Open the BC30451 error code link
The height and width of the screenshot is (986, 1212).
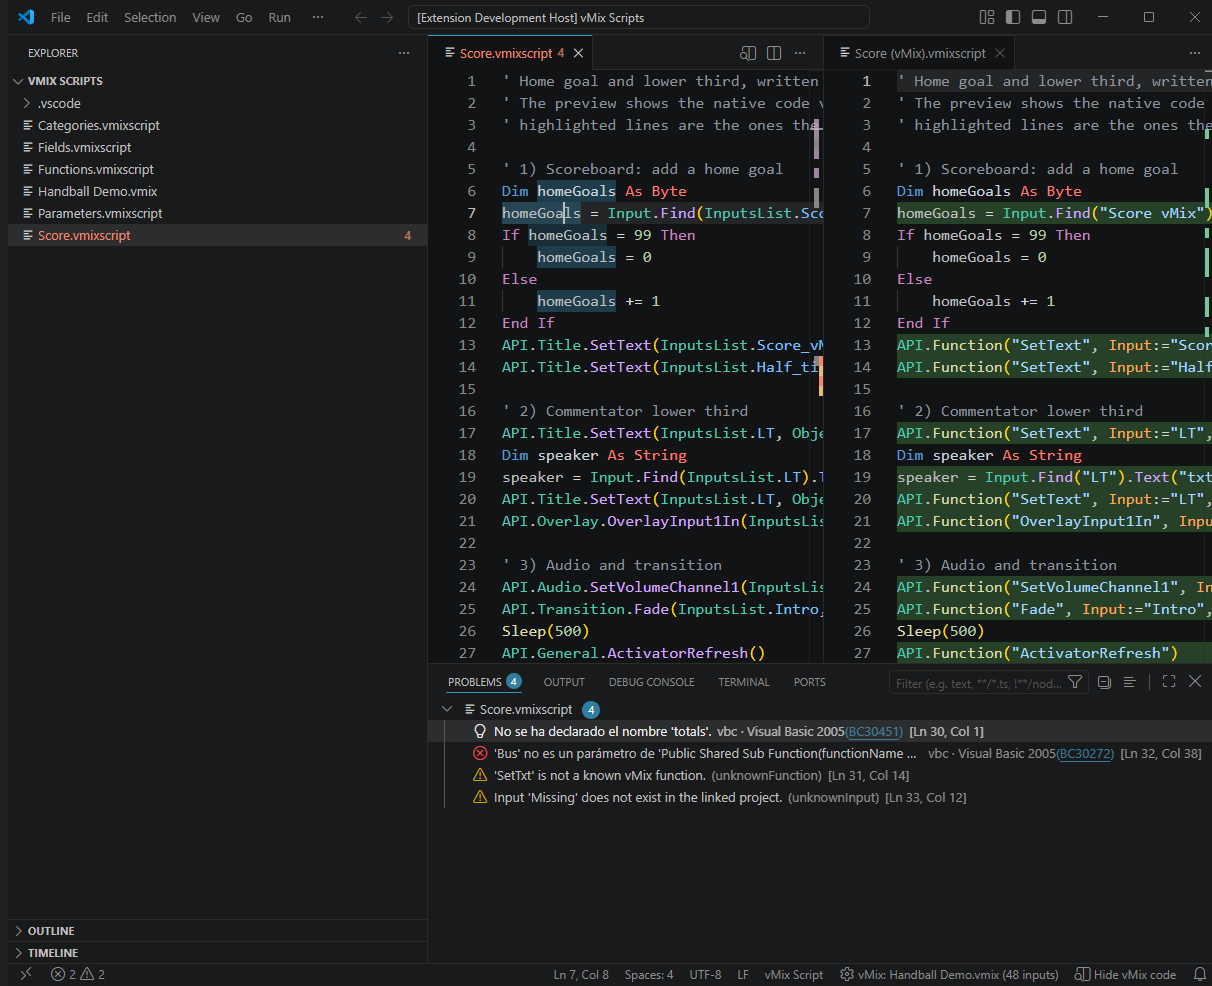874,732
